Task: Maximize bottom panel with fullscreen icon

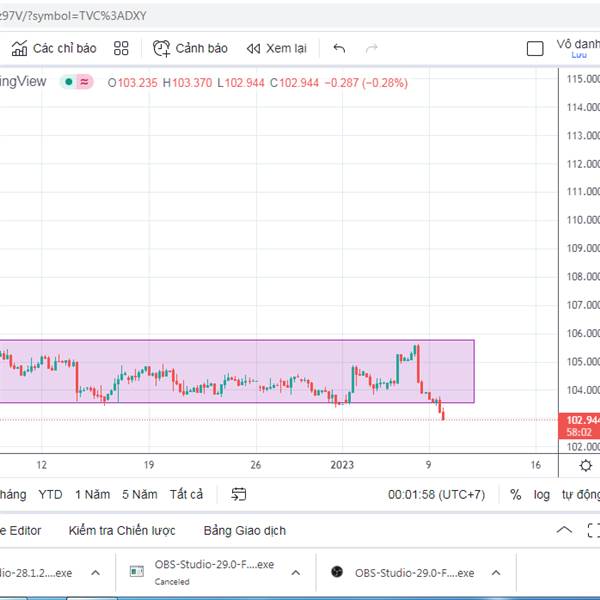Action: click(x=593, y=530)
